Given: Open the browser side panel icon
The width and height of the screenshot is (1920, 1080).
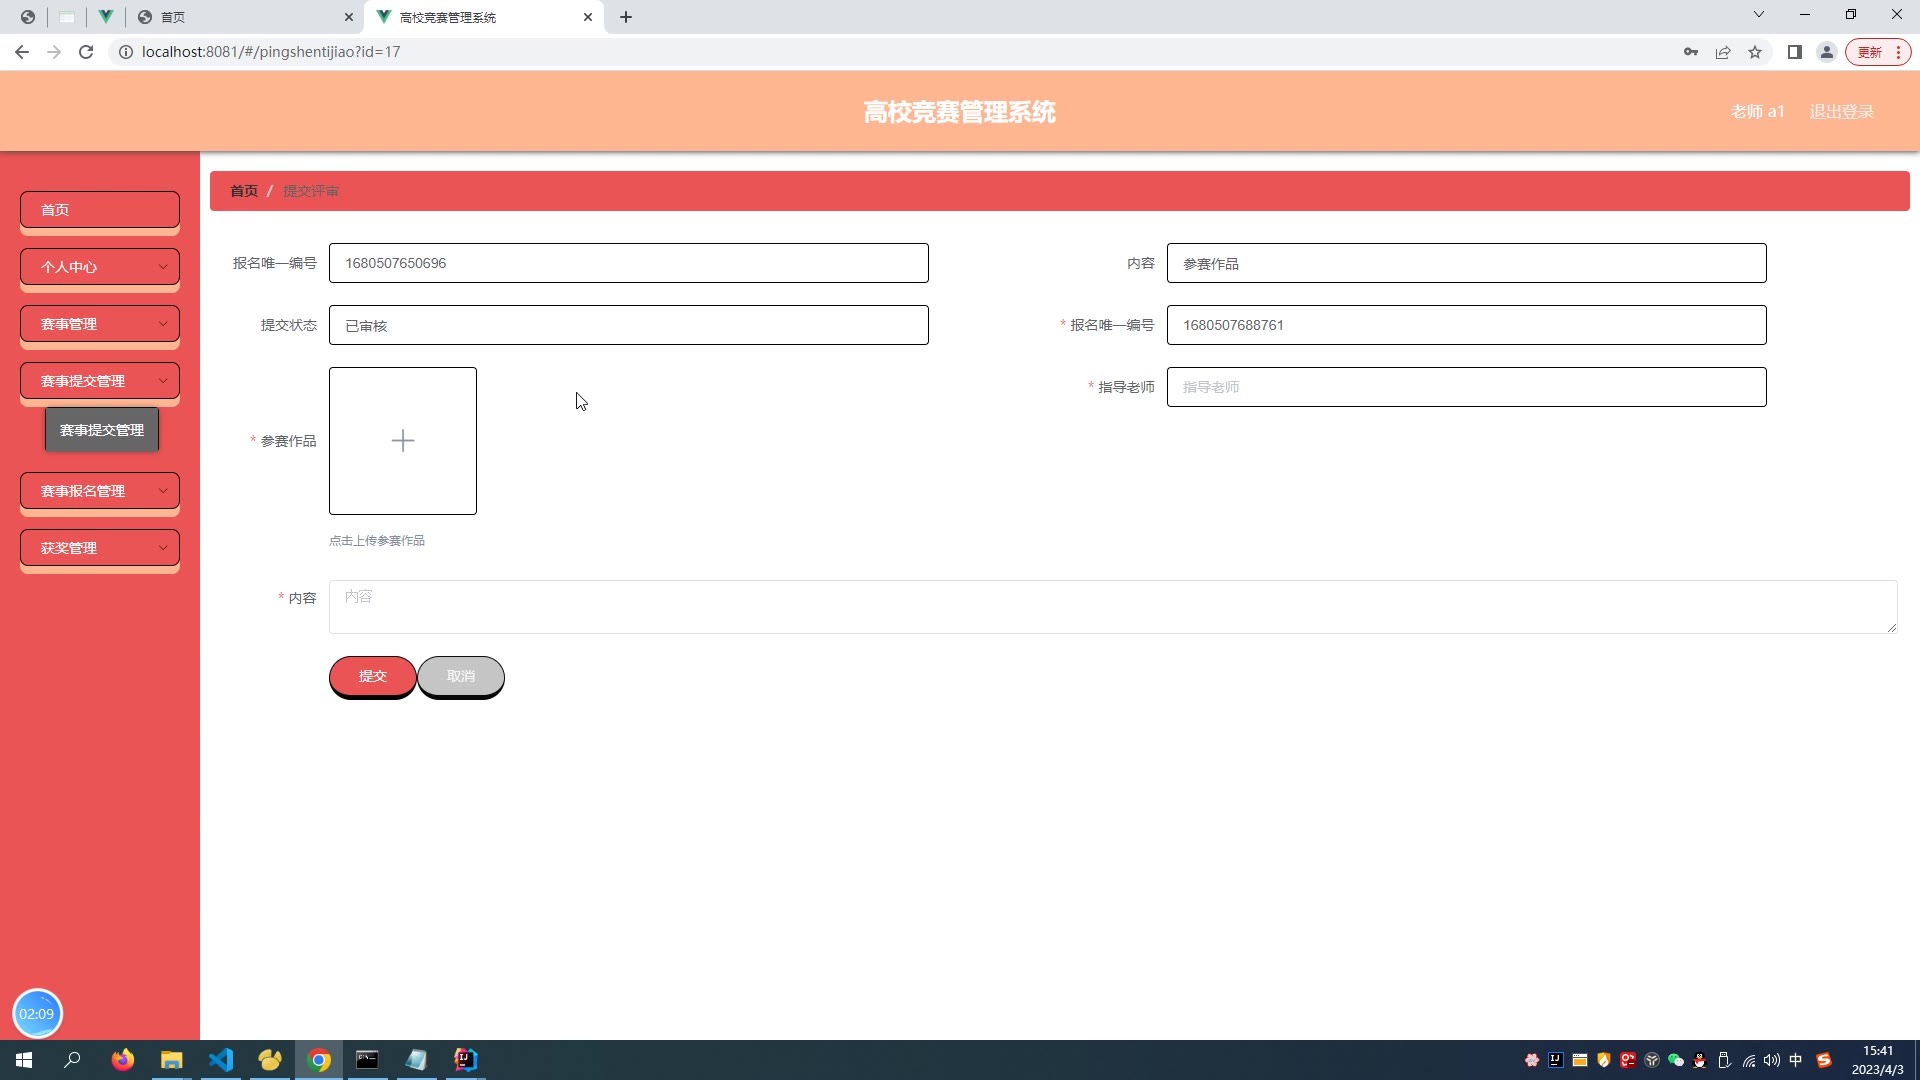Looking at the screenshot, I should pos(1795,52).
